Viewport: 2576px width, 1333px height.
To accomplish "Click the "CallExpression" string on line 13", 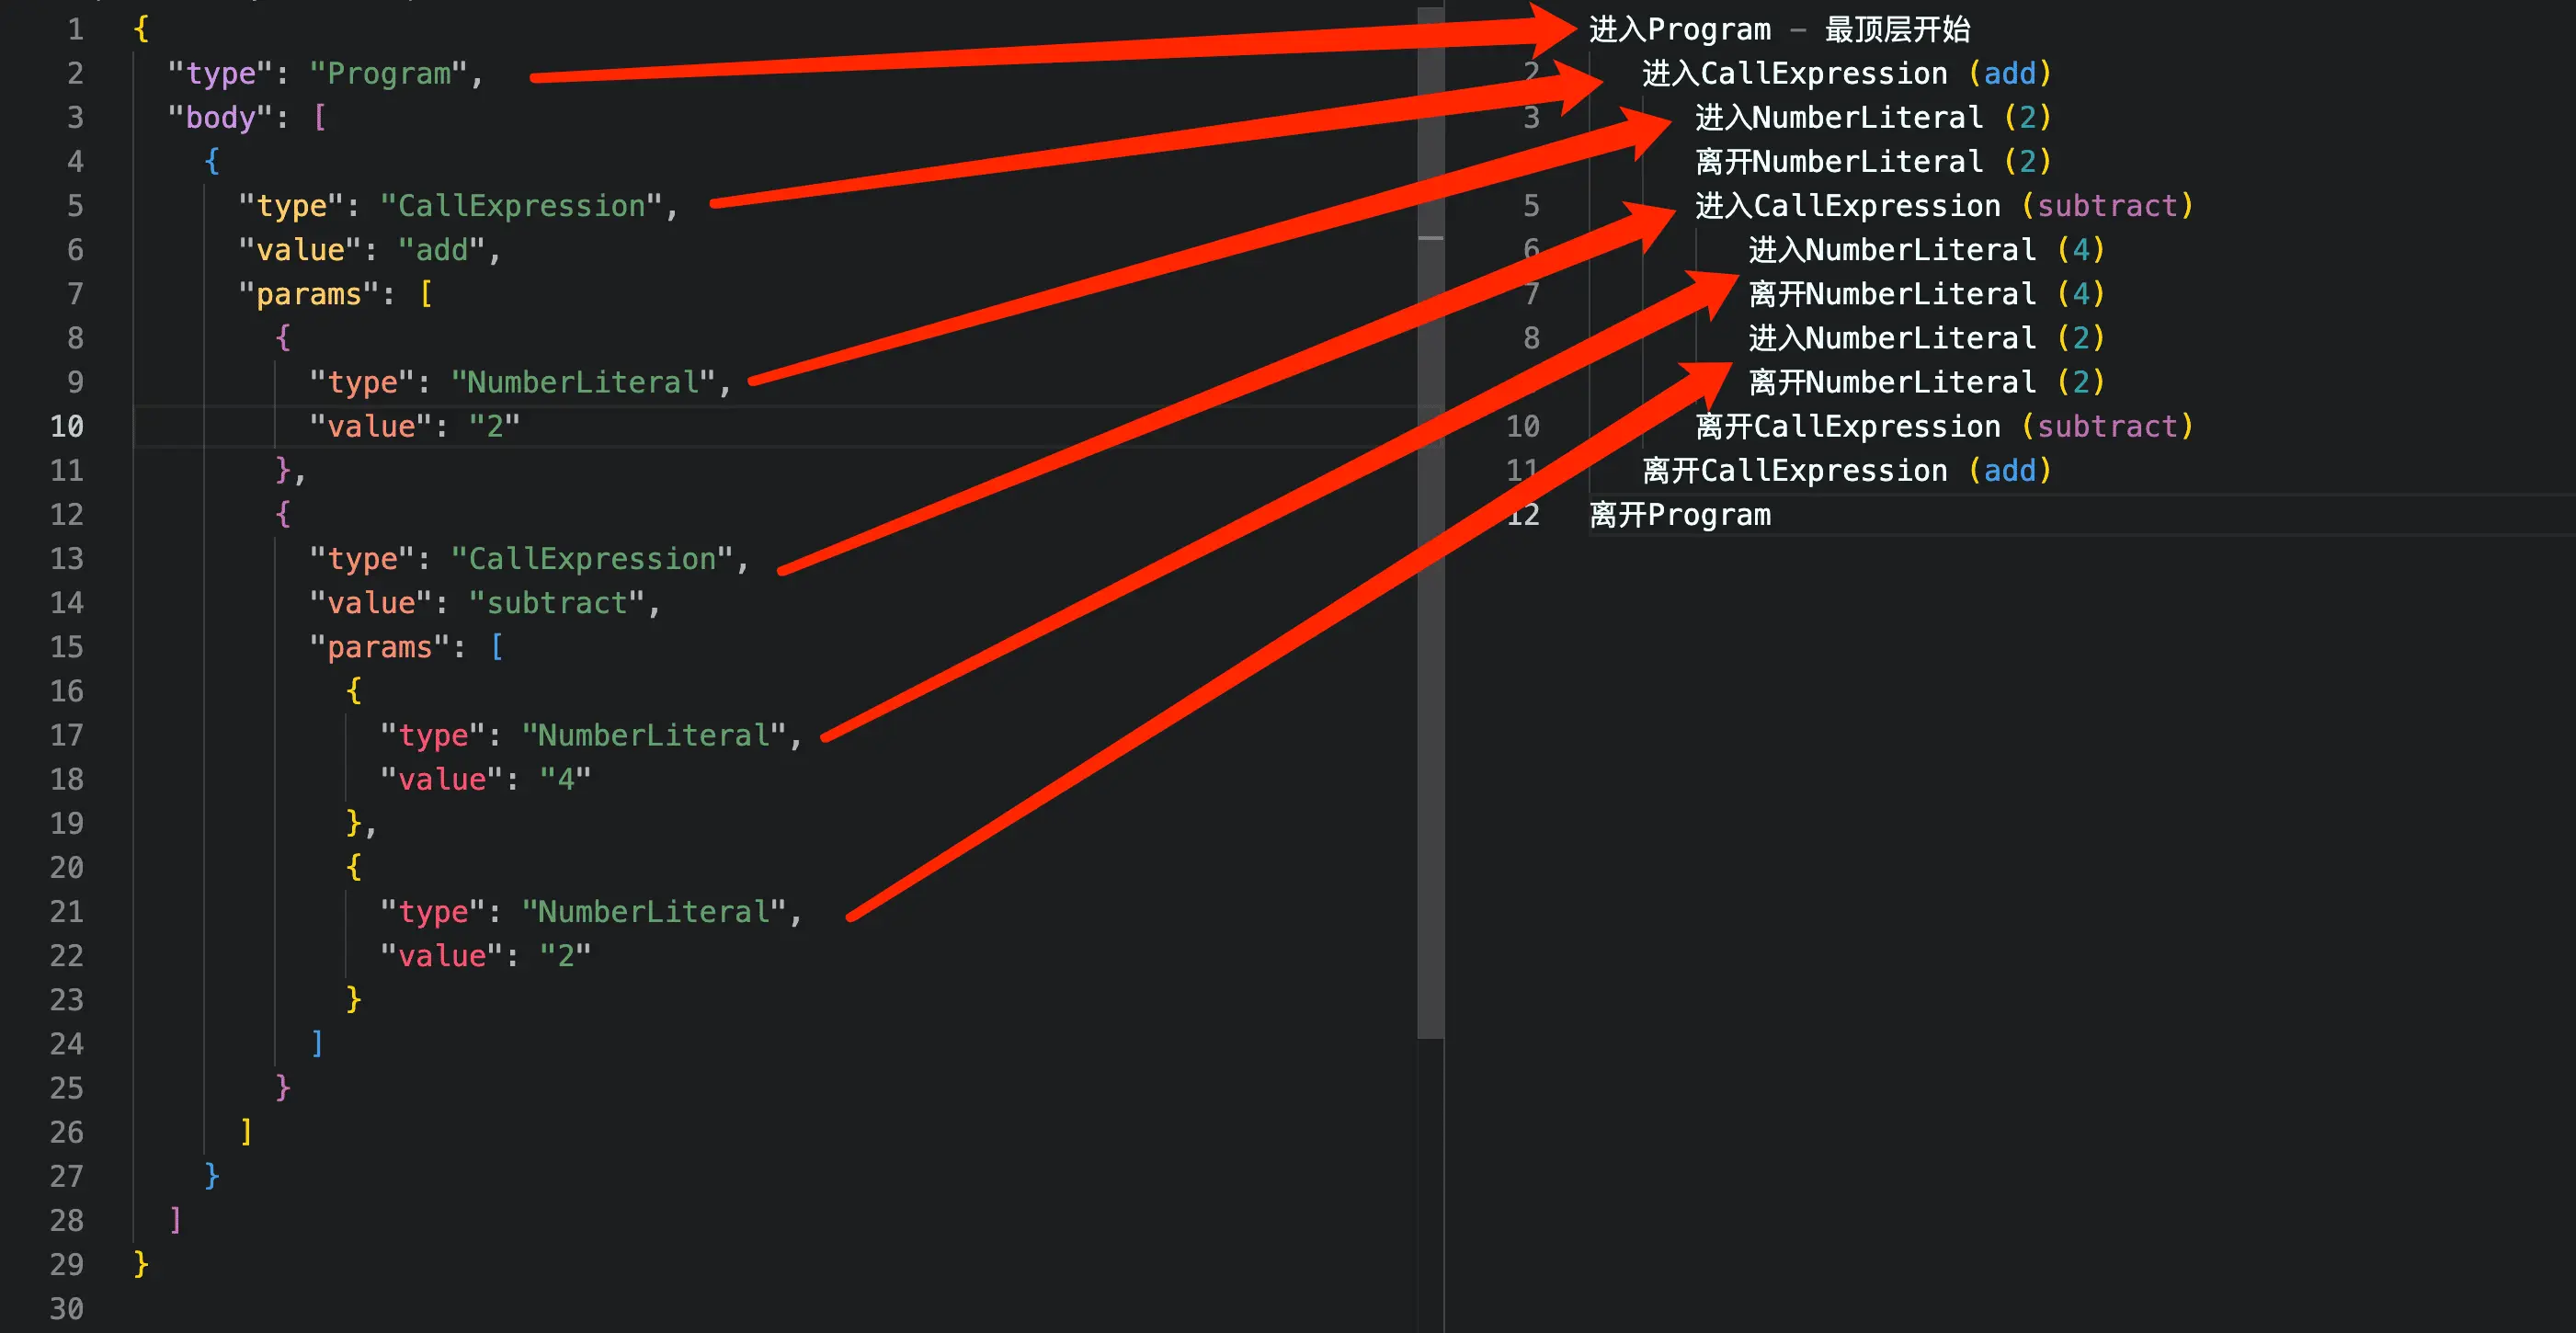I will click(592, 559).
